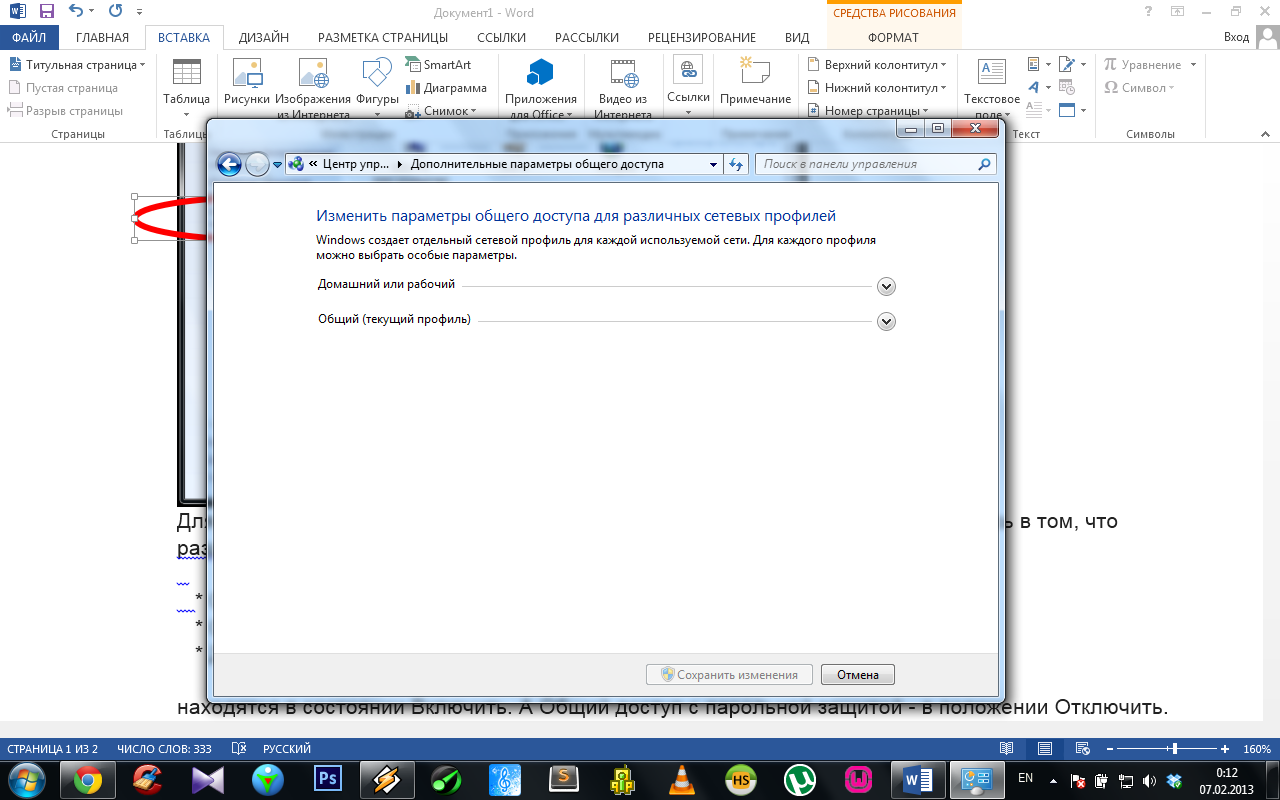The image size is (1280, 800).
Task: Open the Windows Start menu
Action: (x=26, y=780)
